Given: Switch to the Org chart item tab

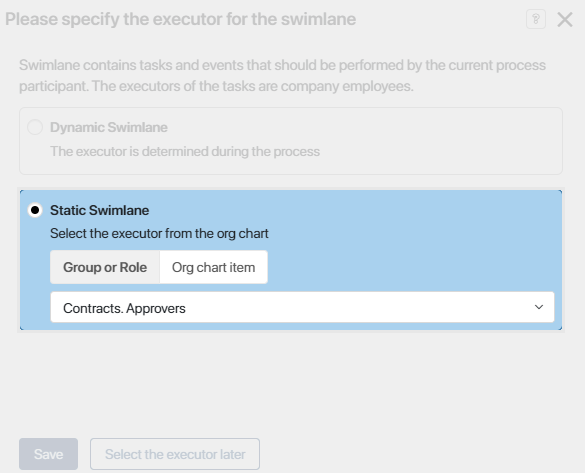Looking at the screenshot, I should (x=213, y=267).
